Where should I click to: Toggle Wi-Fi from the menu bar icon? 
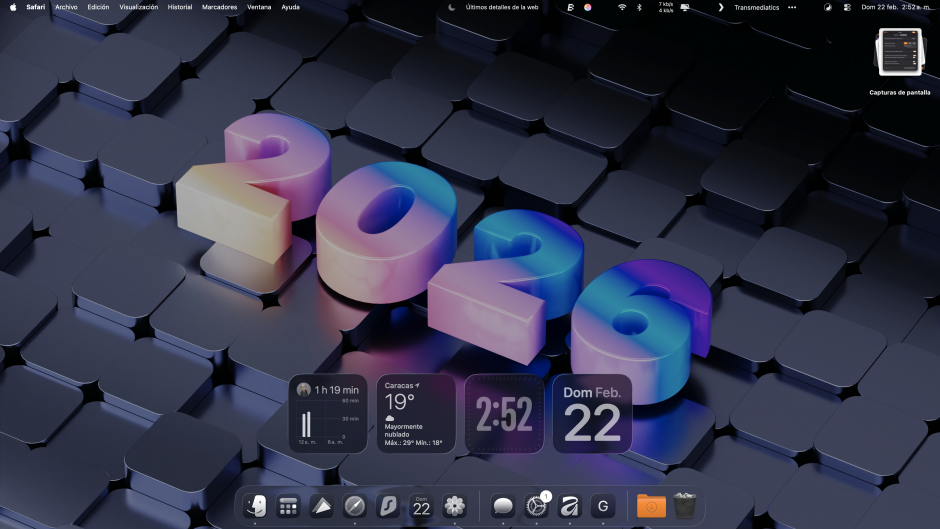point(621,7)
